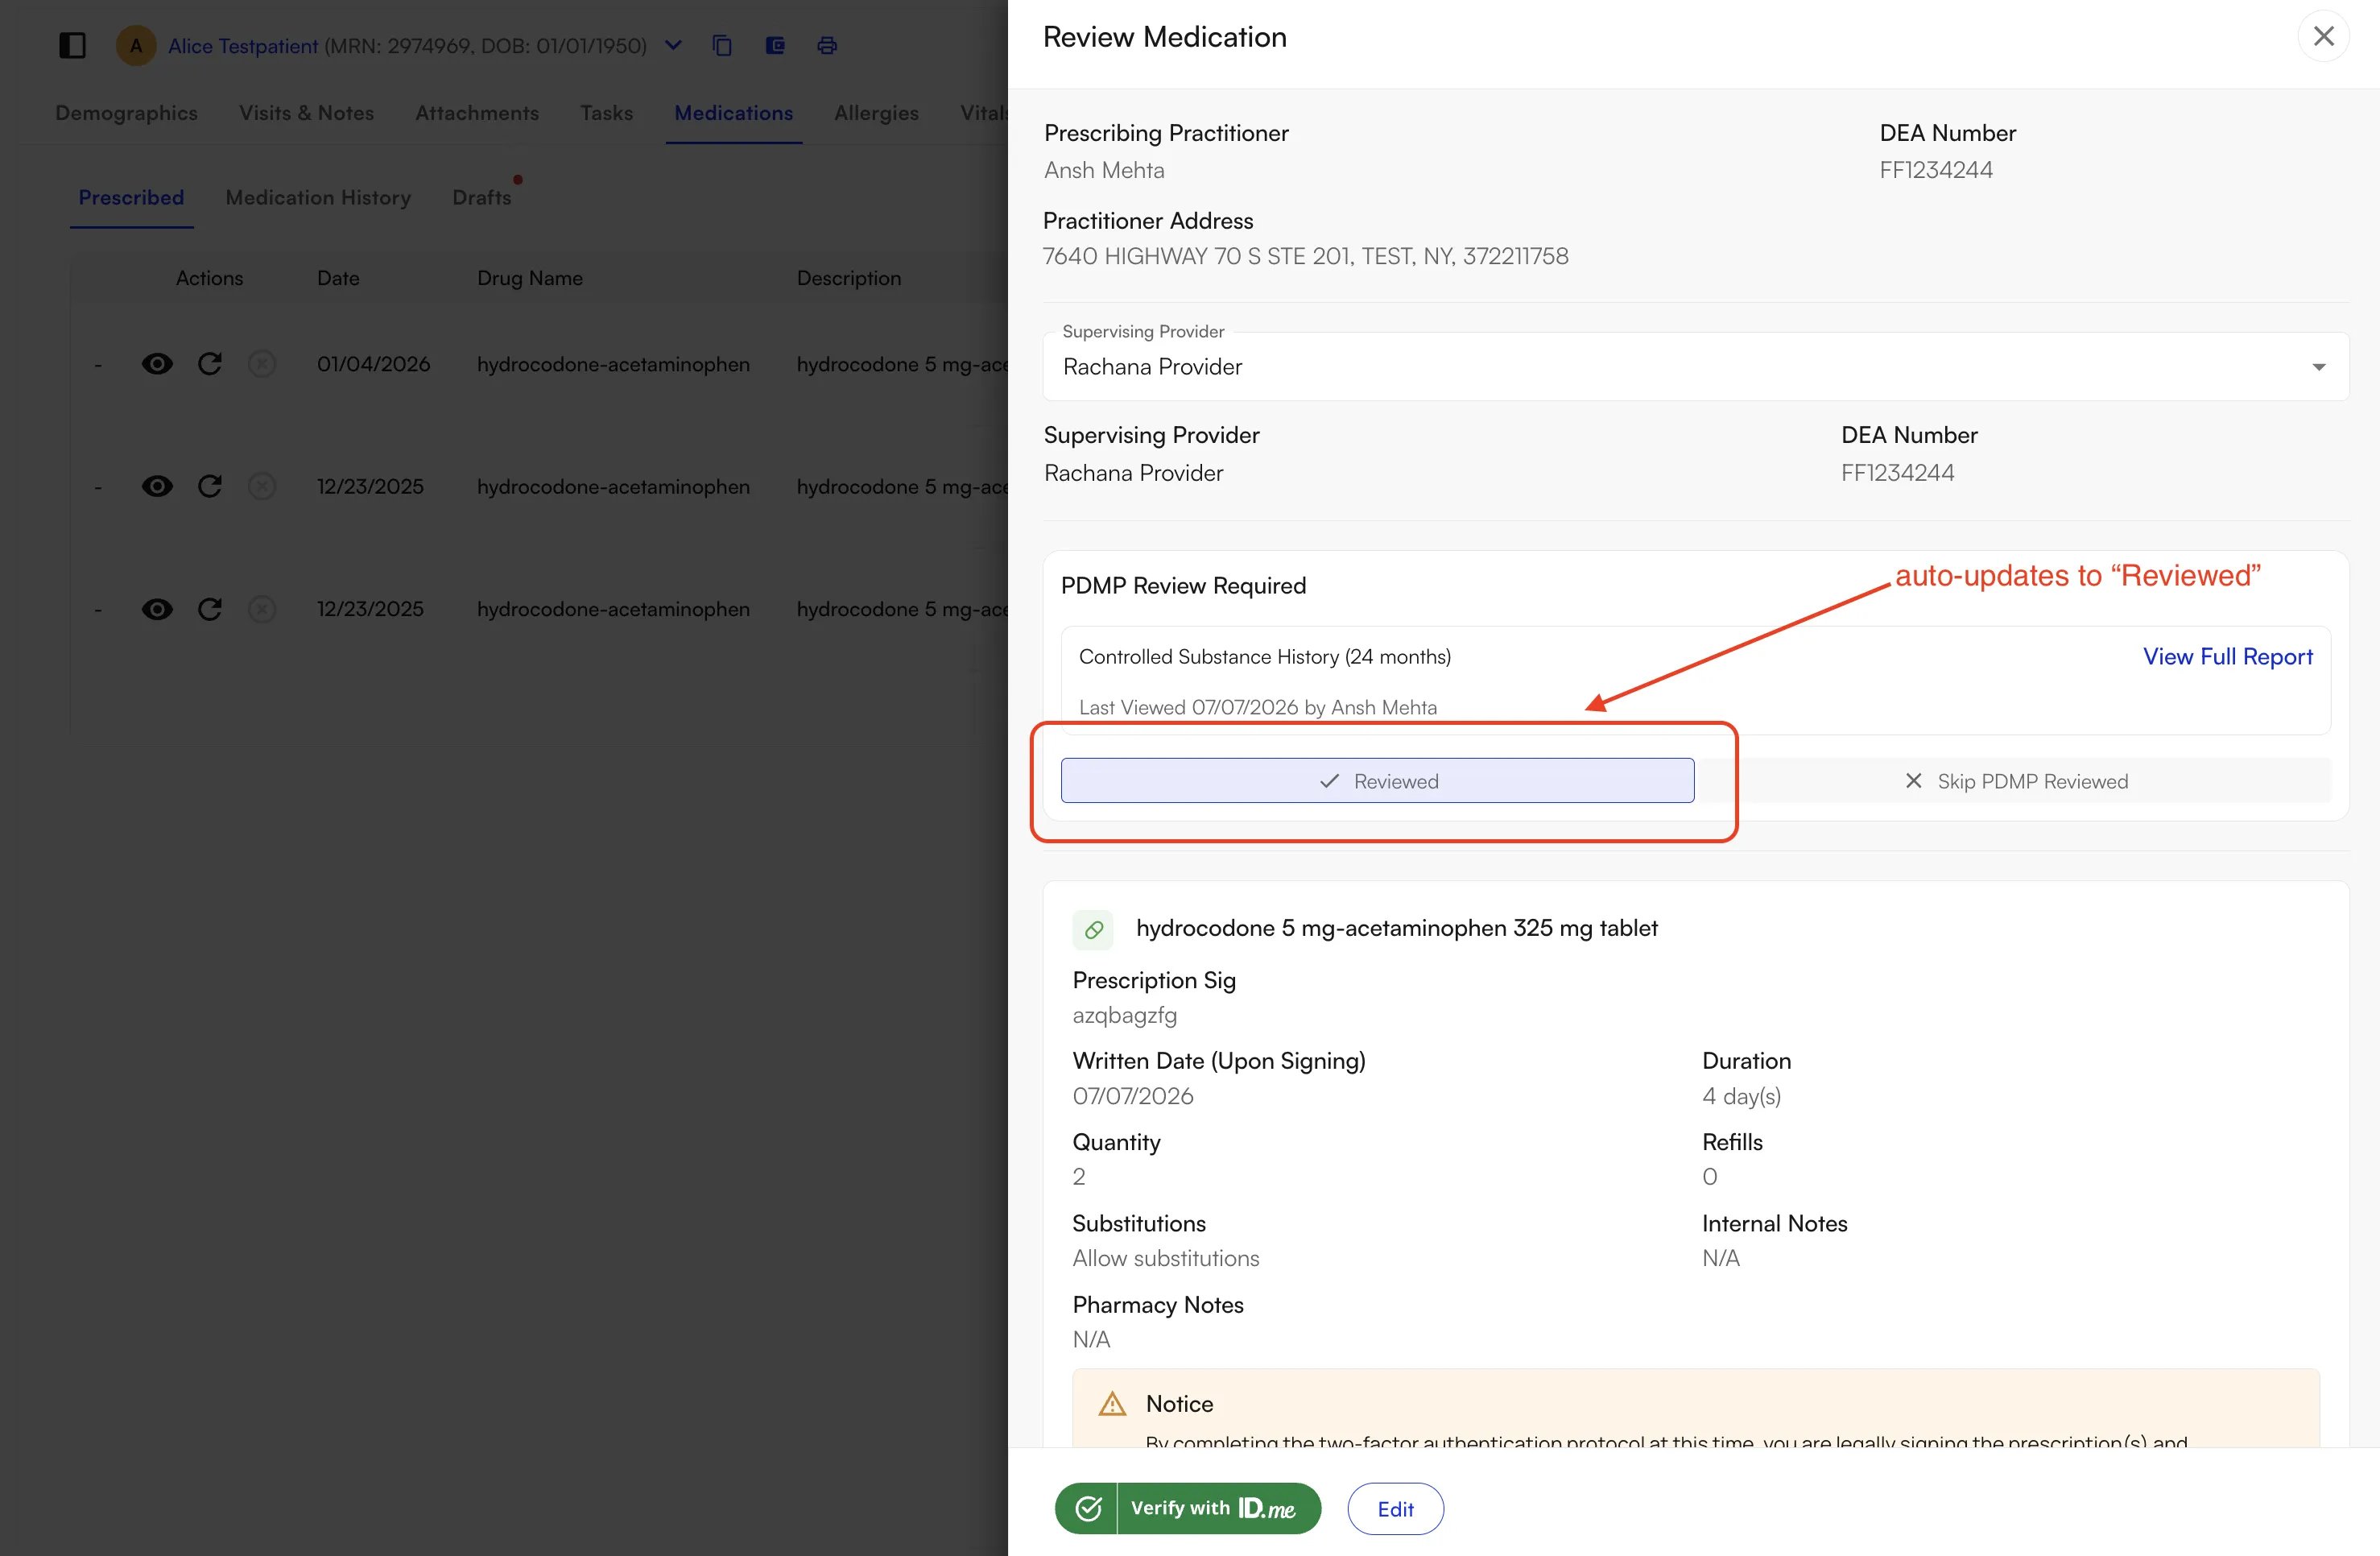
Task: Open the Allergies tab
Action: click(x=876, y=113)
